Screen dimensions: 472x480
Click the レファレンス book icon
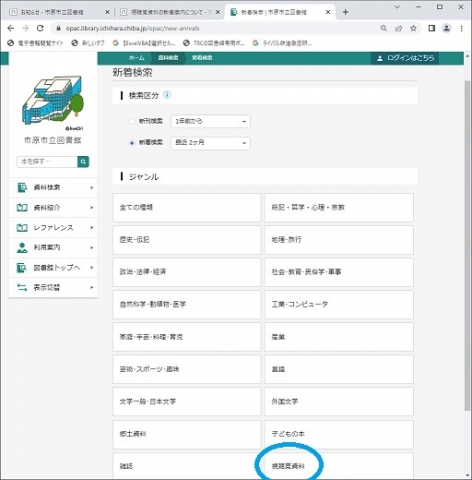[x=22, y=228]
